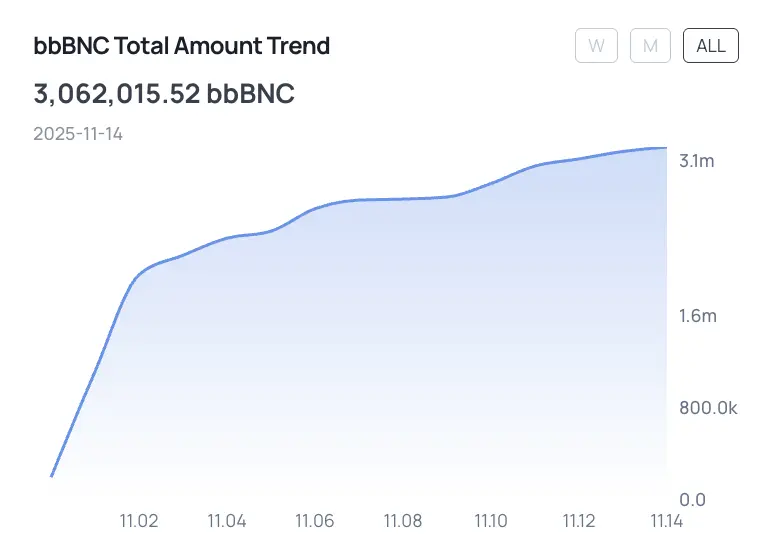Click the bbBNC Total Amount Trend title
Screen dimensions: 778x560
pos(182,46)
